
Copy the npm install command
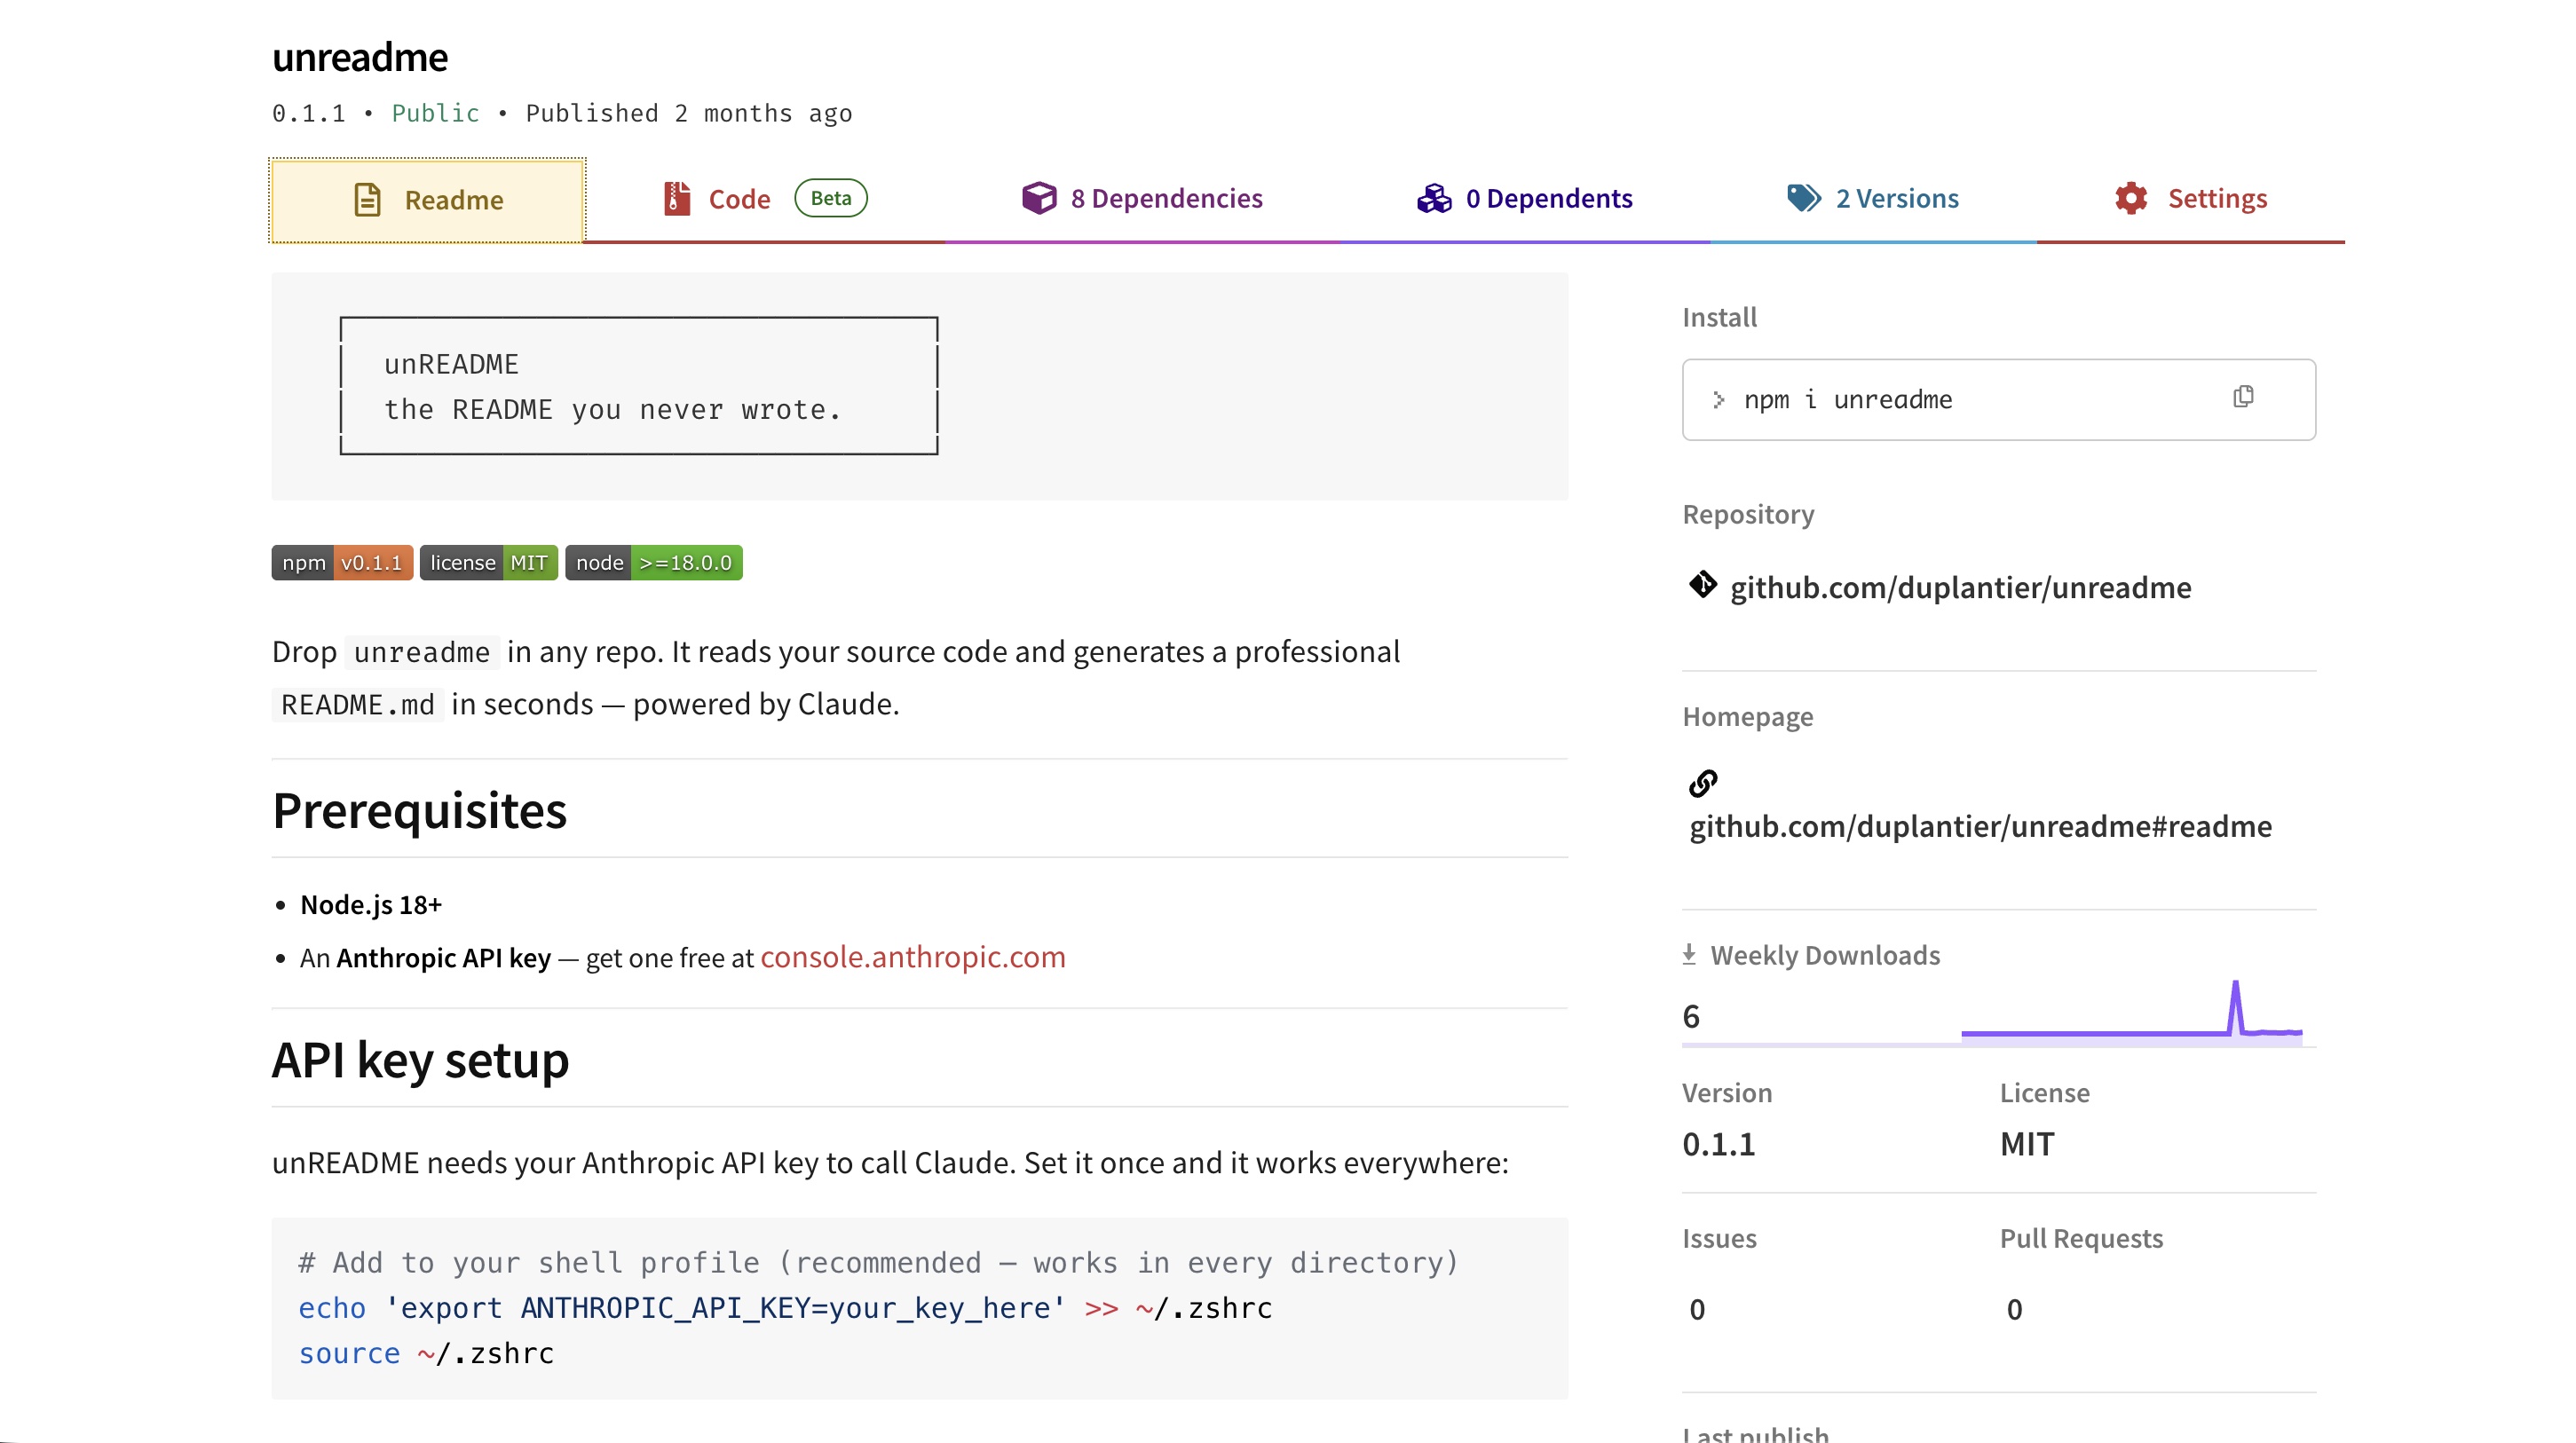coord(2243,397)
